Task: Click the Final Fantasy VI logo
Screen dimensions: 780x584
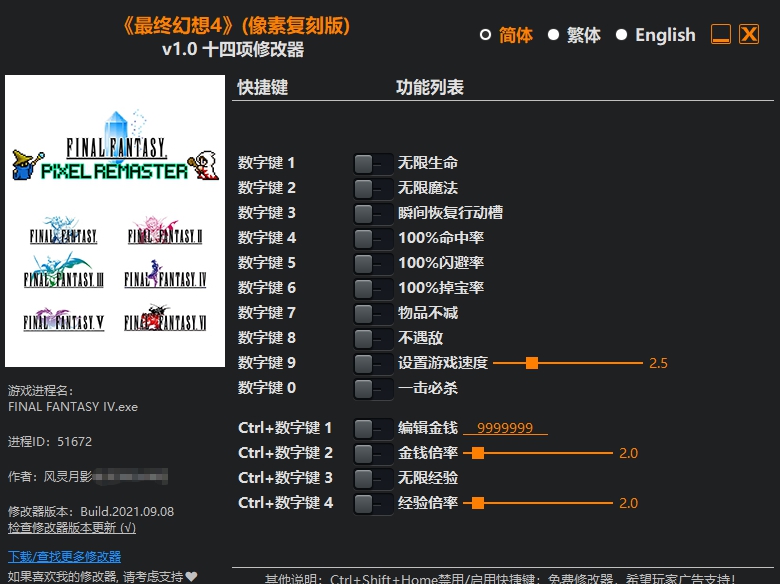Action: [165, 318]
